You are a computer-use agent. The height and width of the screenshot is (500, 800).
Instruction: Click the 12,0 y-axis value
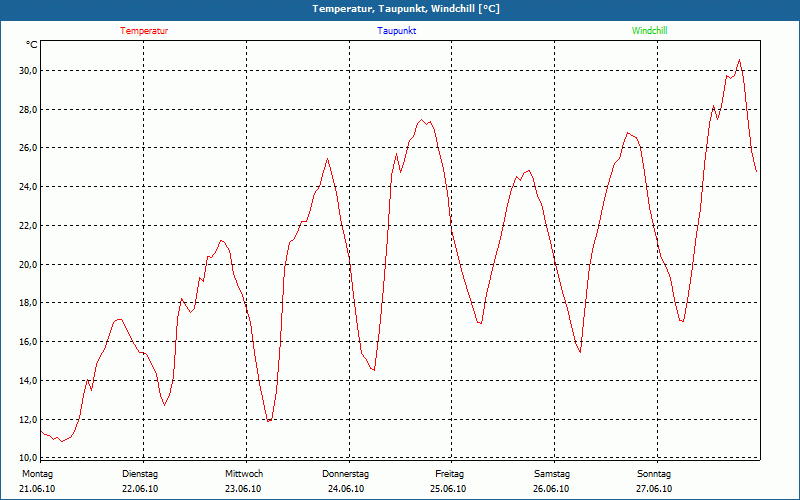coord(29,419)
